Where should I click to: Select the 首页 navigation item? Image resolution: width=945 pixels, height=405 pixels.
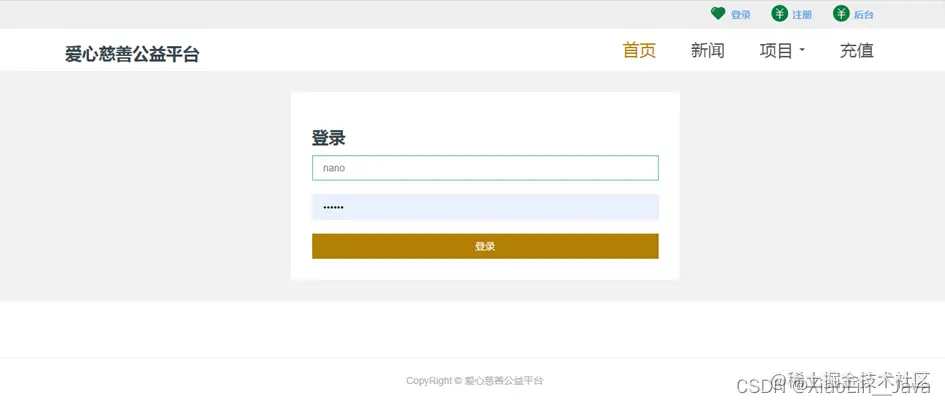point(639,51)
